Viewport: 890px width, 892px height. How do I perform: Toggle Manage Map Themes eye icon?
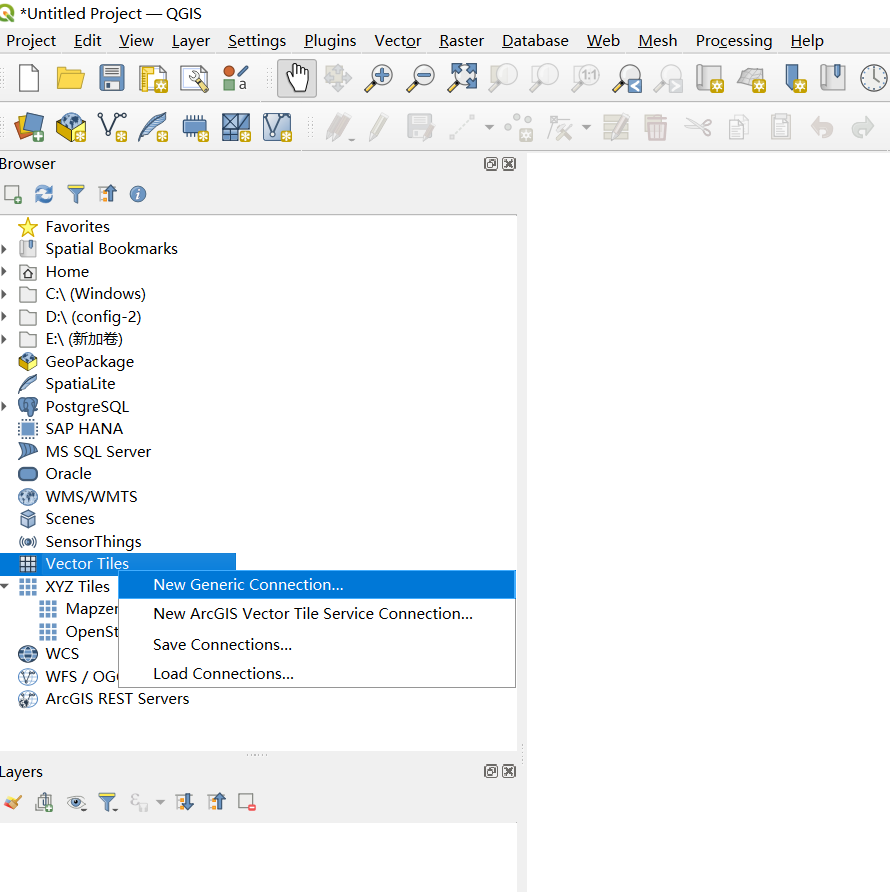click(76, 802)
